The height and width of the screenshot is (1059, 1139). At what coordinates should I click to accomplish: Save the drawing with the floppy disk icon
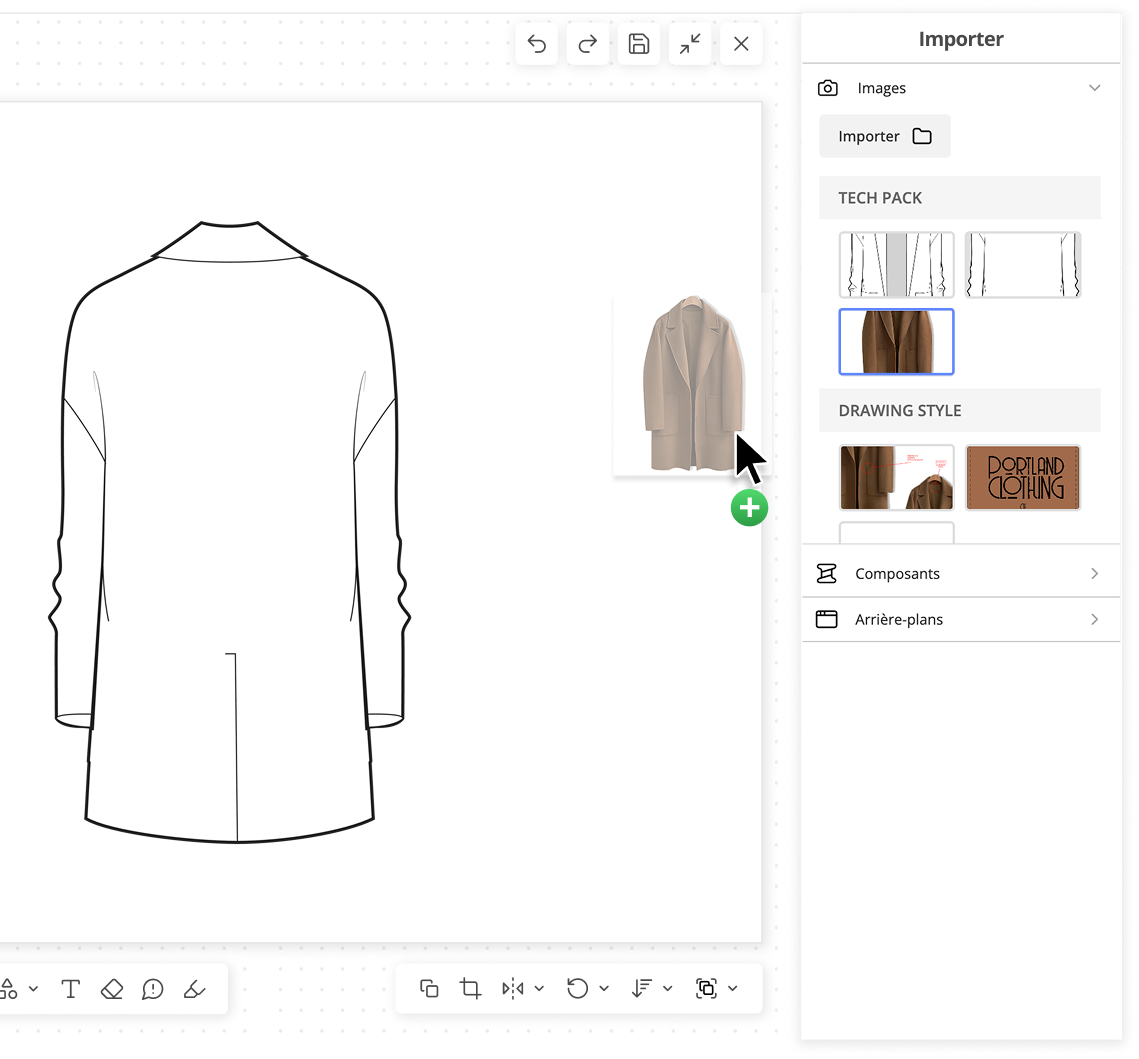pyautogui.click(x=639, y=44)
